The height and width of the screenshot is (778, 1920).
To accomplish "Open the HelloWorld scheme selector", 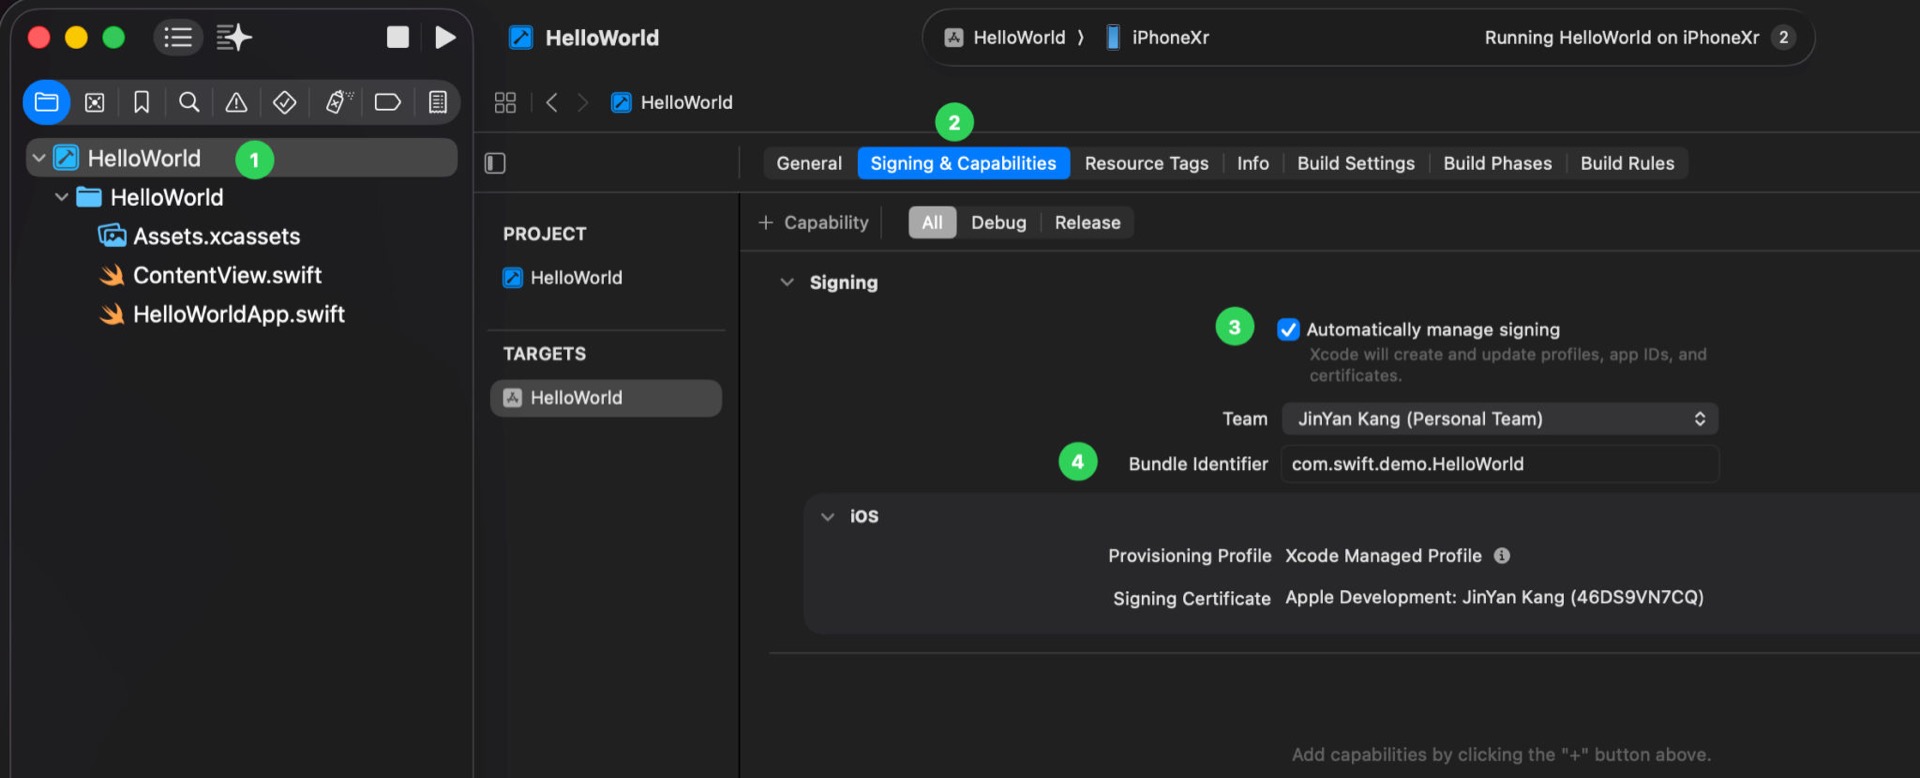I will pyautogui.click(x=1006, y=37).
